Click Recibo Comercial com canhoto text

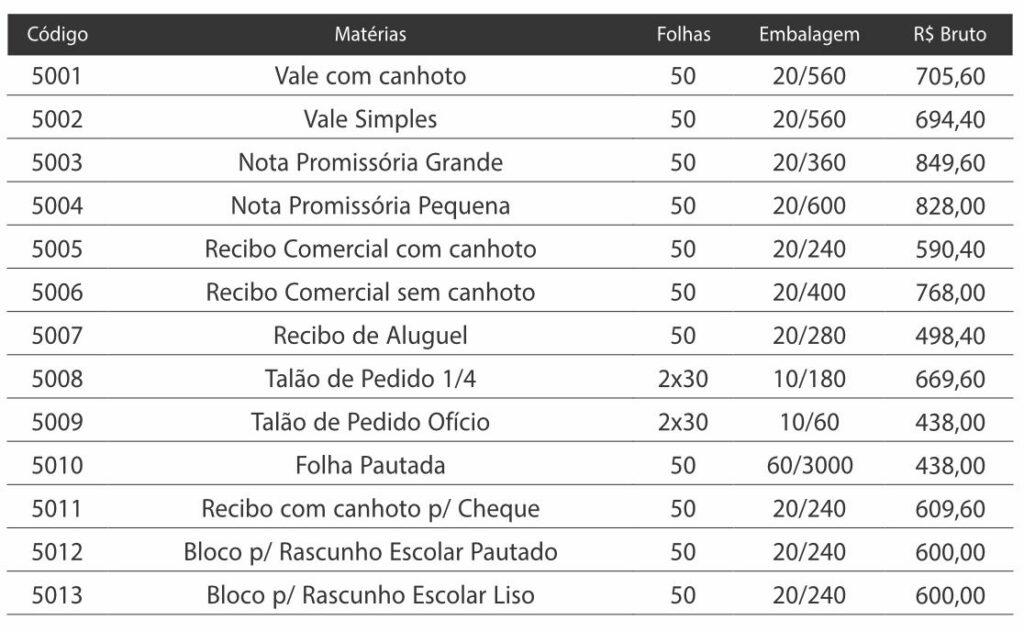pos(370,250)
